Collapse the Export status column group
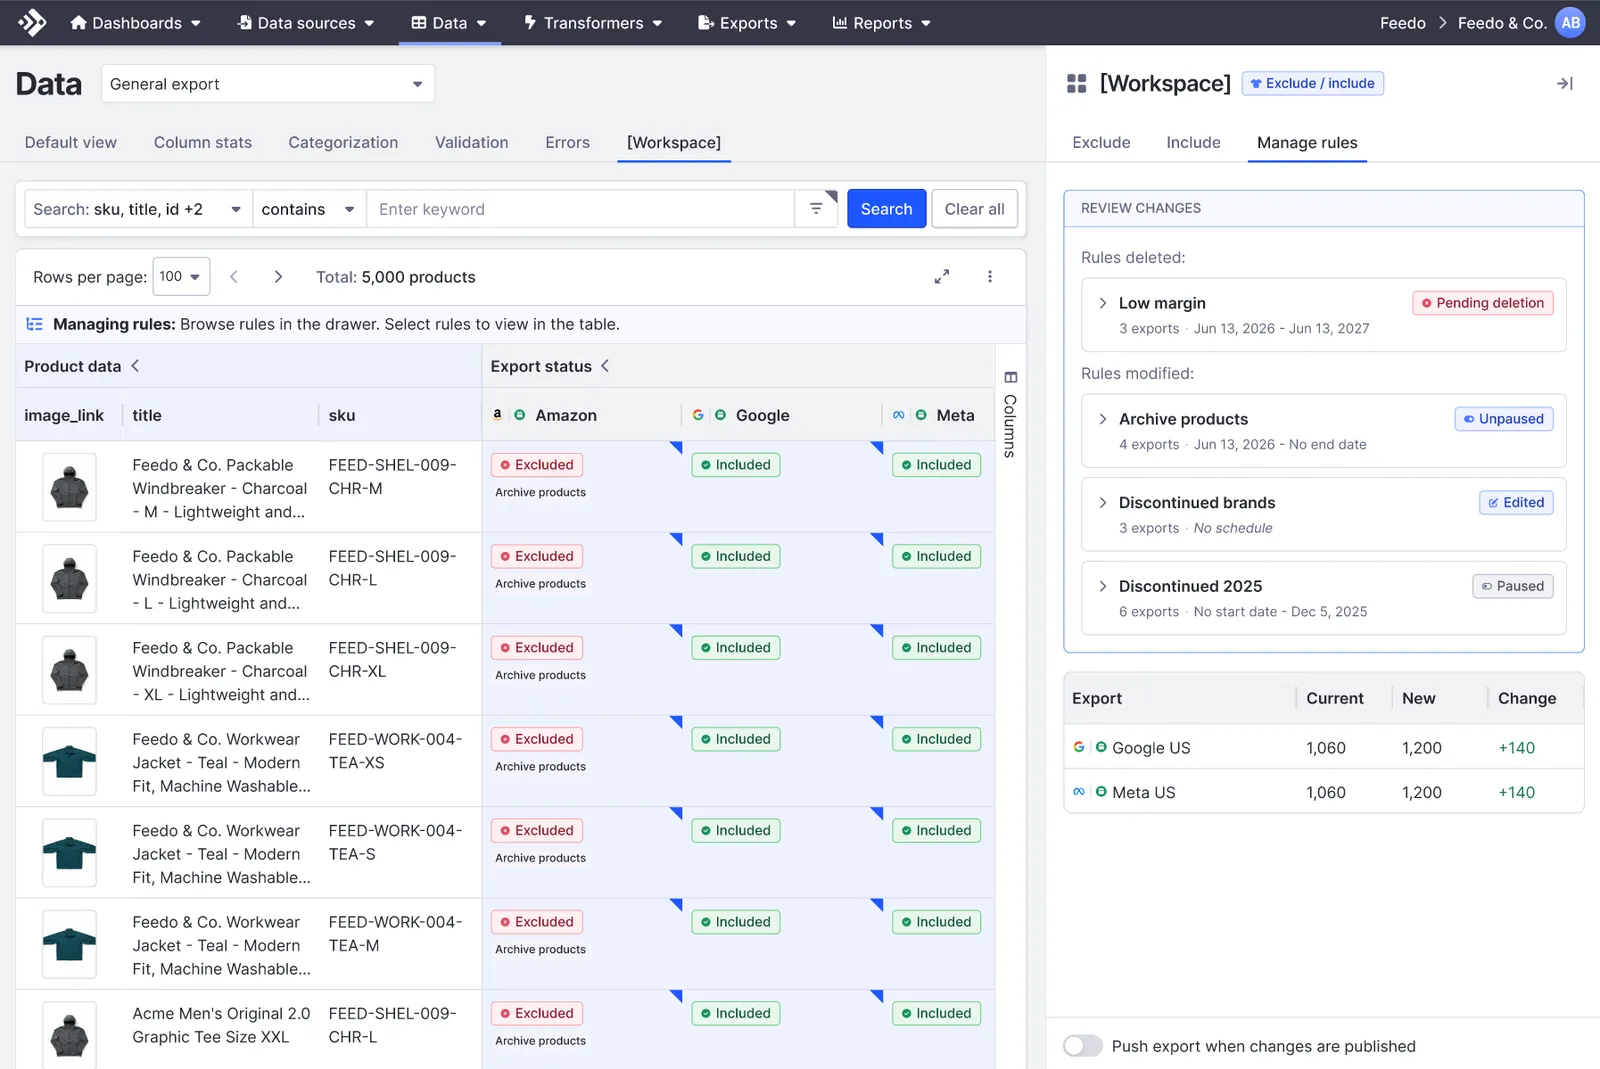 point(605,366)
